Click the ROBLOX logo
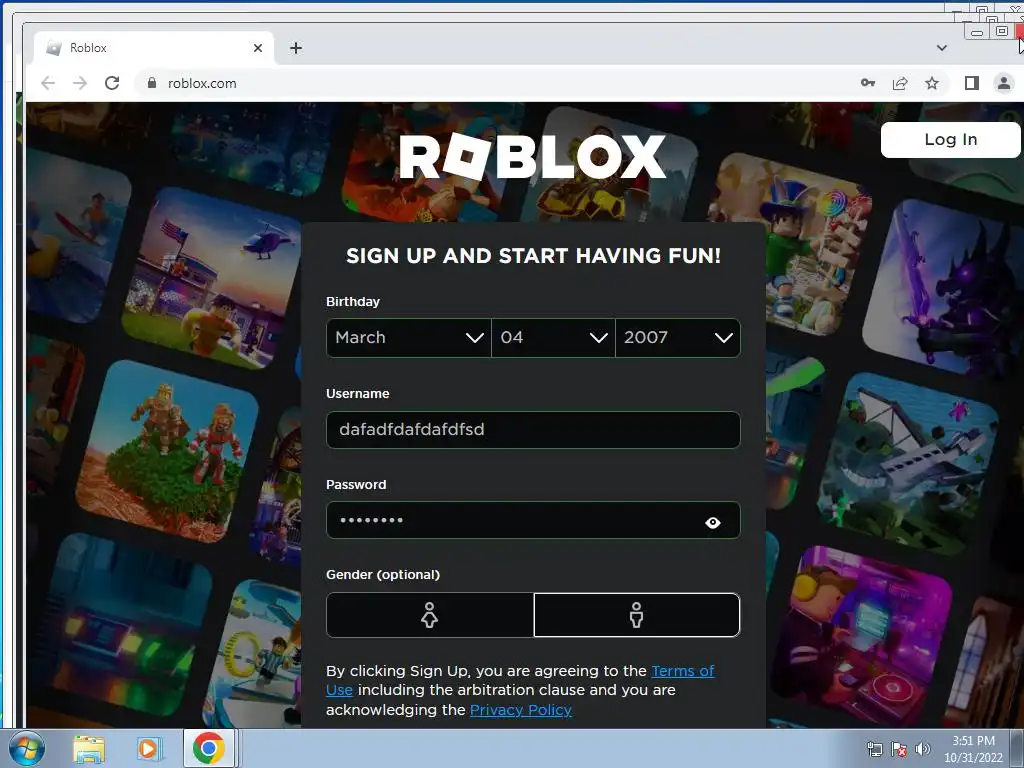Image resolution: width=1024 pixels, height=768 pixels. click(x=532, y=157)
